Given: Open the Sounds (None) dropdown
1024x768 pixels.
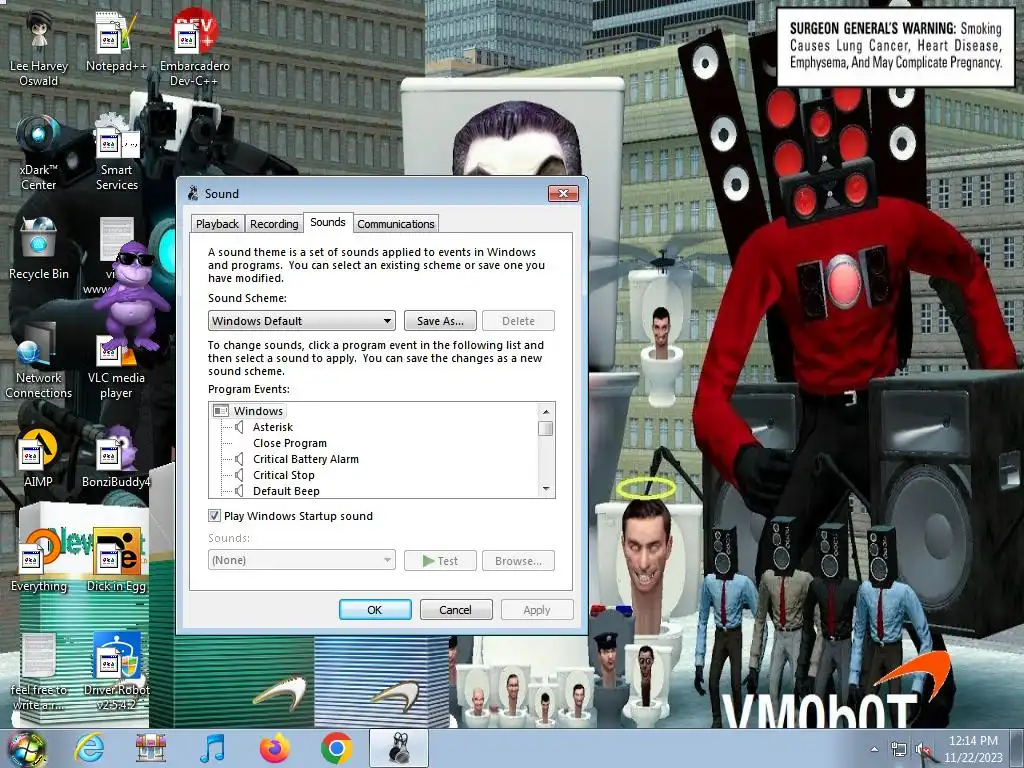Looking at the screenshot, I should click(302, 560).
